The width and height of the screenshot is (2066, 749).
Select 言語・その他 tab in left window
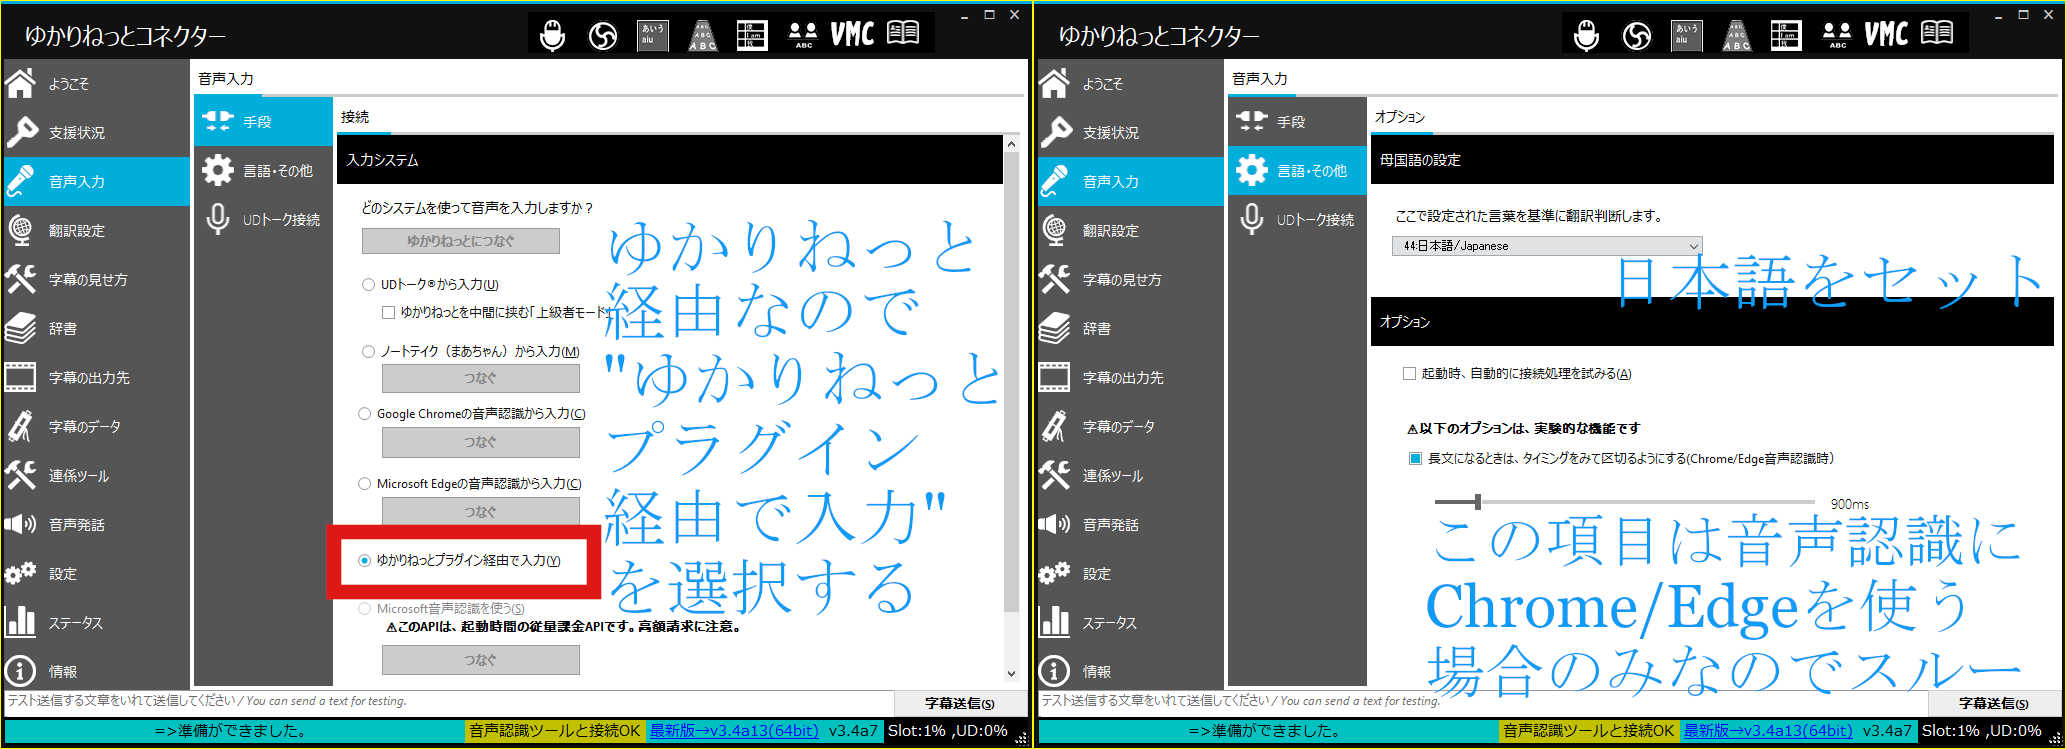(263, 171)
